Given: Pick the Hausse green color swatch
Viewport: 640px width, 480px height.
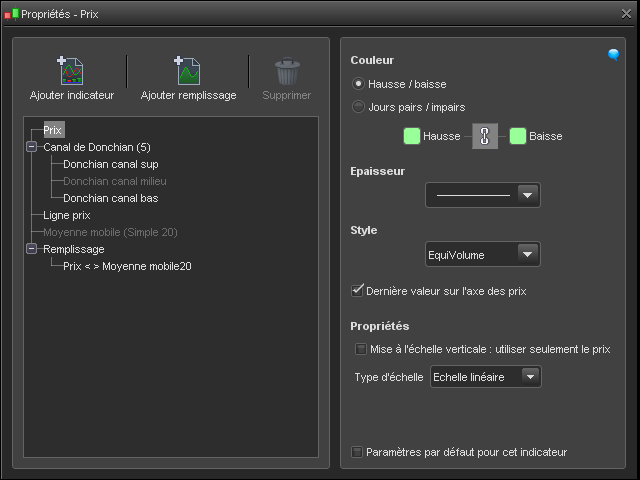Looking at the screenshot, I should point(411,136).
